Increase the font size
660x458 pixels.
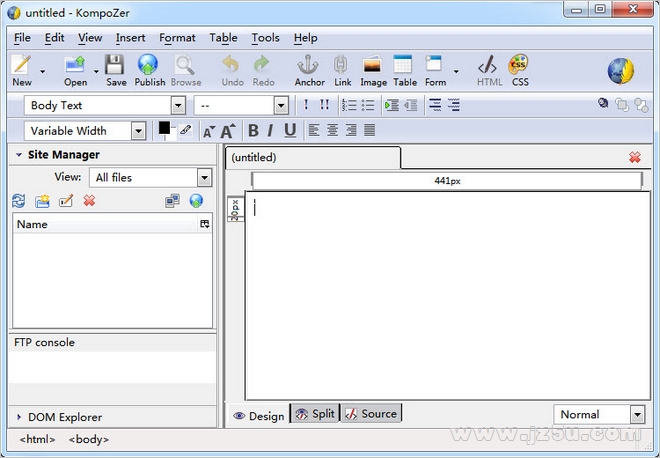228,131
